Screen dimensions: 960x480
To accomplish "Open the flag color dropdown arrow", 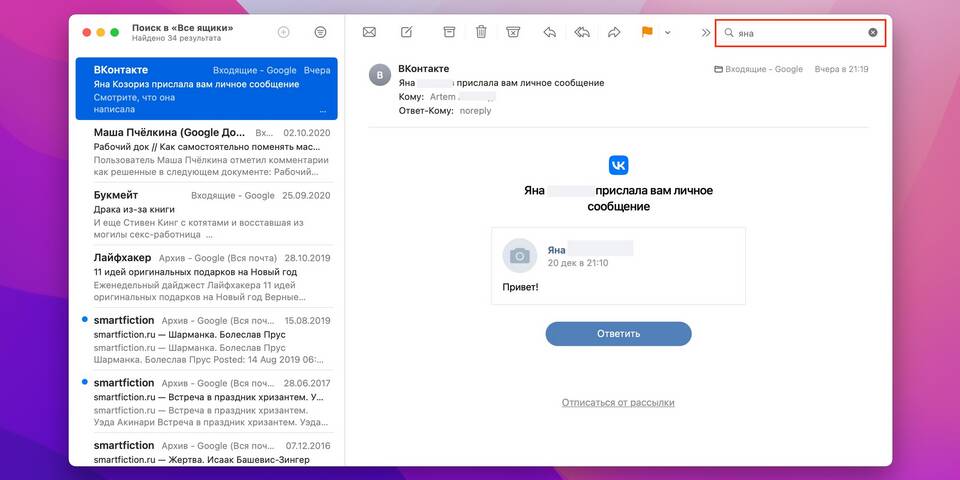I will [667, 33].
